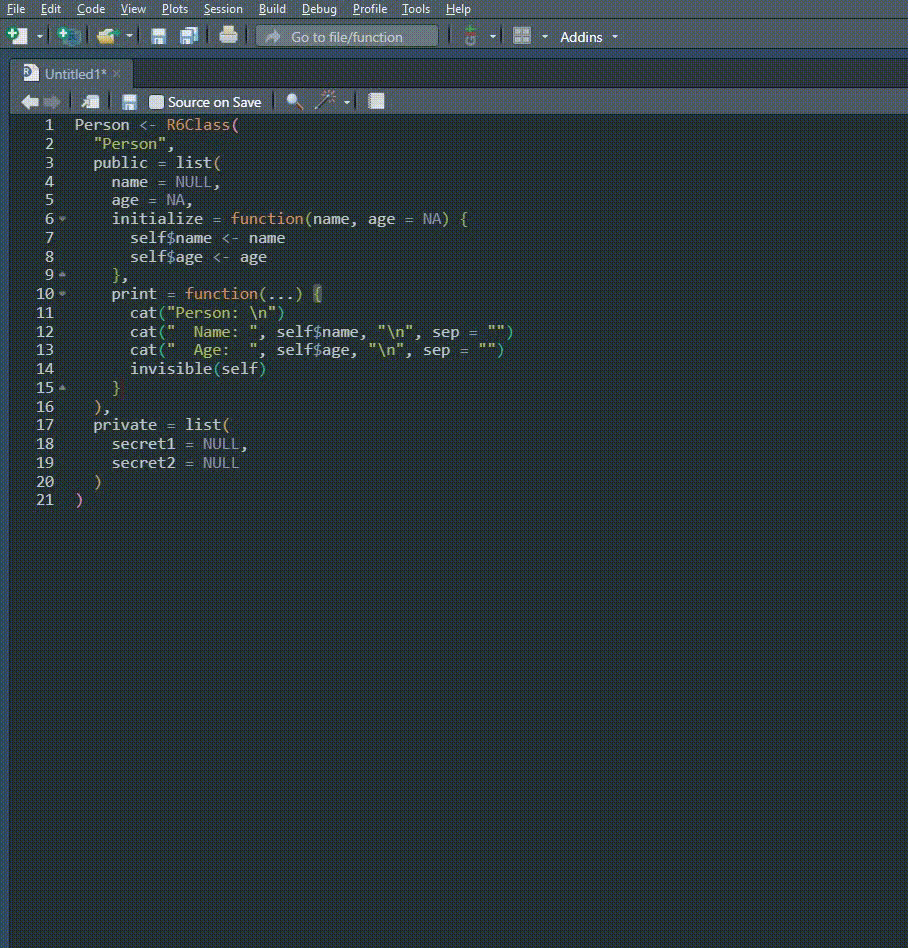Screen dimensions: 908x948
Task: Click self$age on line 8
Action: [166, 257]
